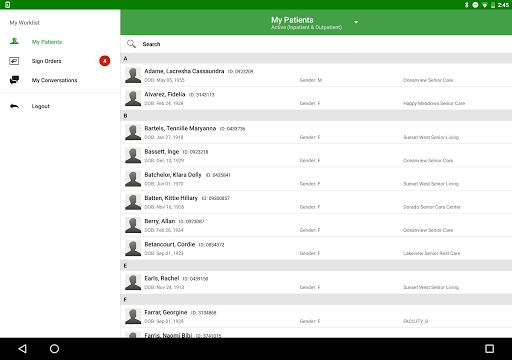Tap Android home circle button
512x360 pixels.
click(x=54, y=349)
